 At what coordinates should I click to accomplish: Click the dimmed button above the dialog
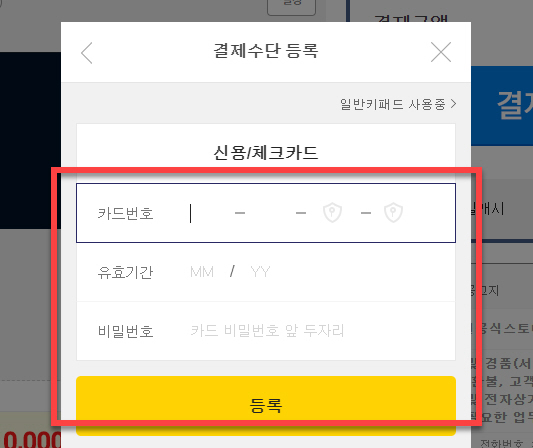(x=291, y=7)
